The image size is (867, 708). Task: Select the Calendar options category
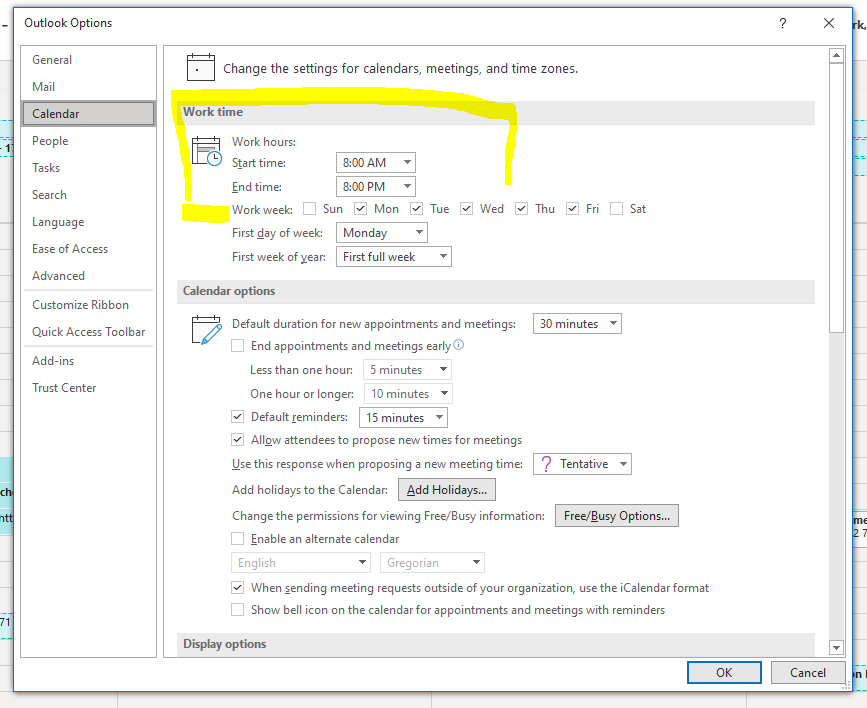click(88, 113)
